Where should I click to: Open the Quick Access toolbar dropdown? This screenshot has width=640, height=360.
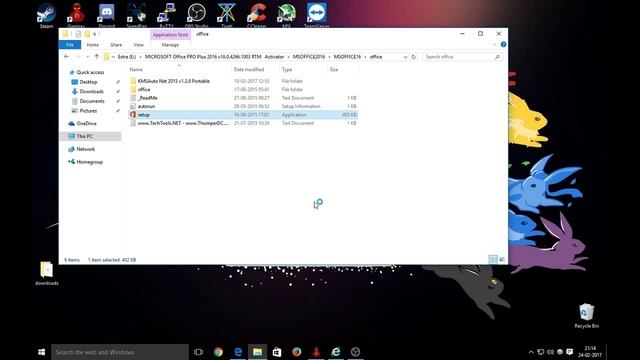(95, 34)
